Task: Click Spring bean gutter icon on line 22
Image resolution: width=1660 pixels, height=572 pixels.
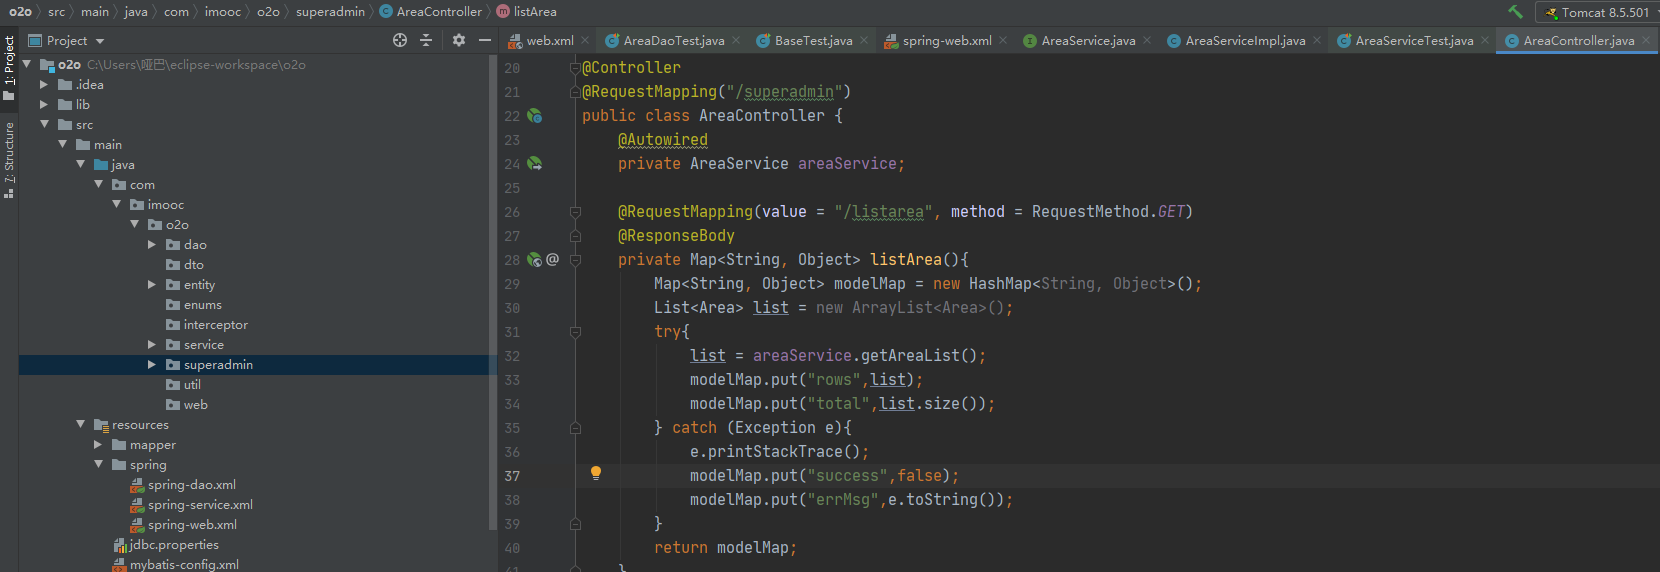Action: click(535, 116)
